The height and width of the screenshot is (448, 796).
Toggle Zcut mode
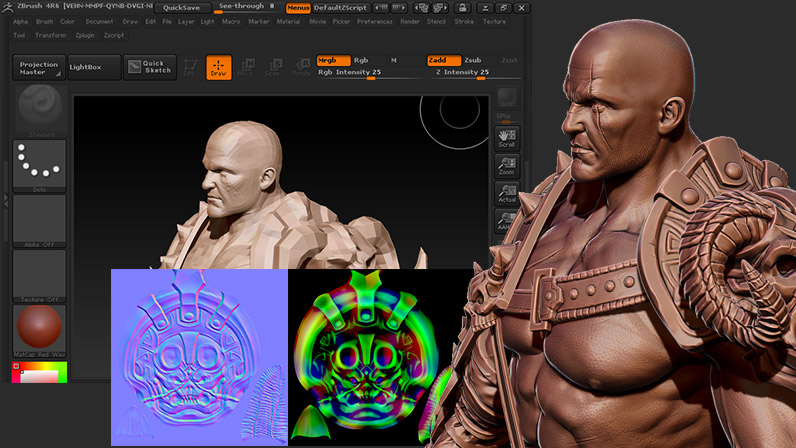pyautogui.click(x=509, y=60)
